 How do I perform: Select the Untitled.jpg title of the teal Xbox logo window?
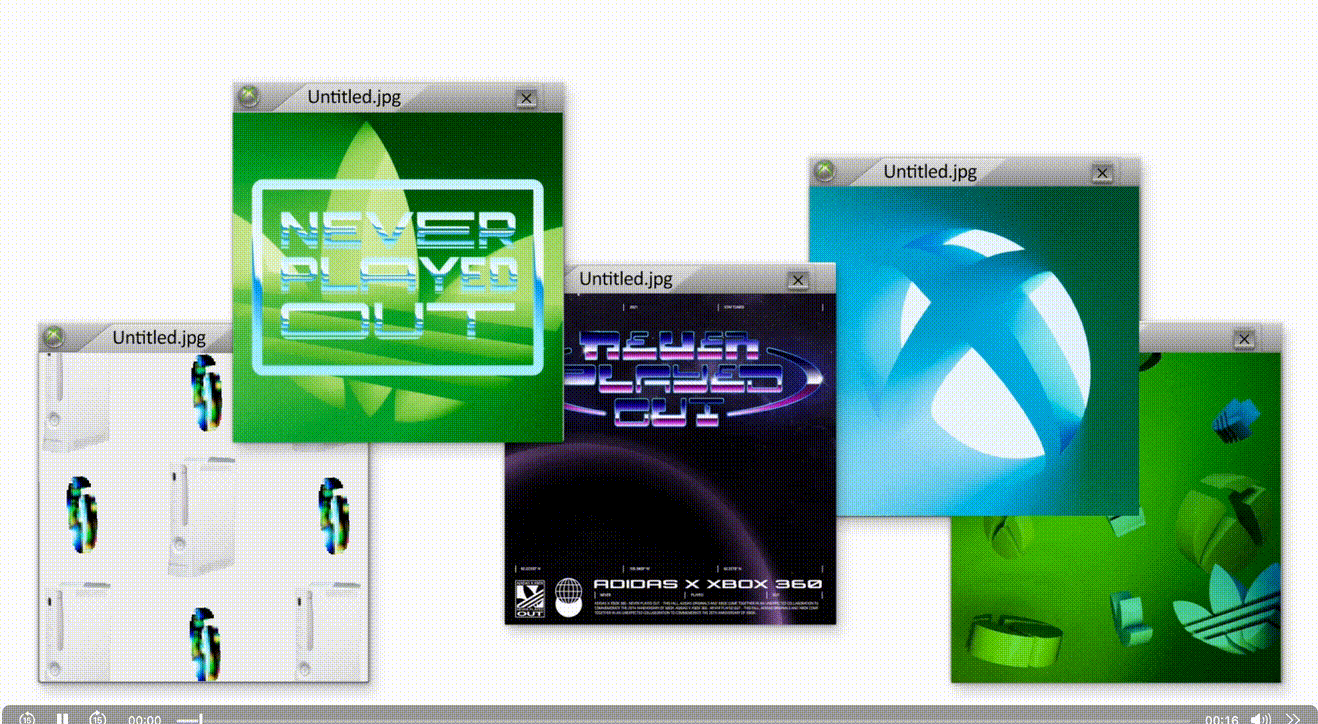(930, 172)
